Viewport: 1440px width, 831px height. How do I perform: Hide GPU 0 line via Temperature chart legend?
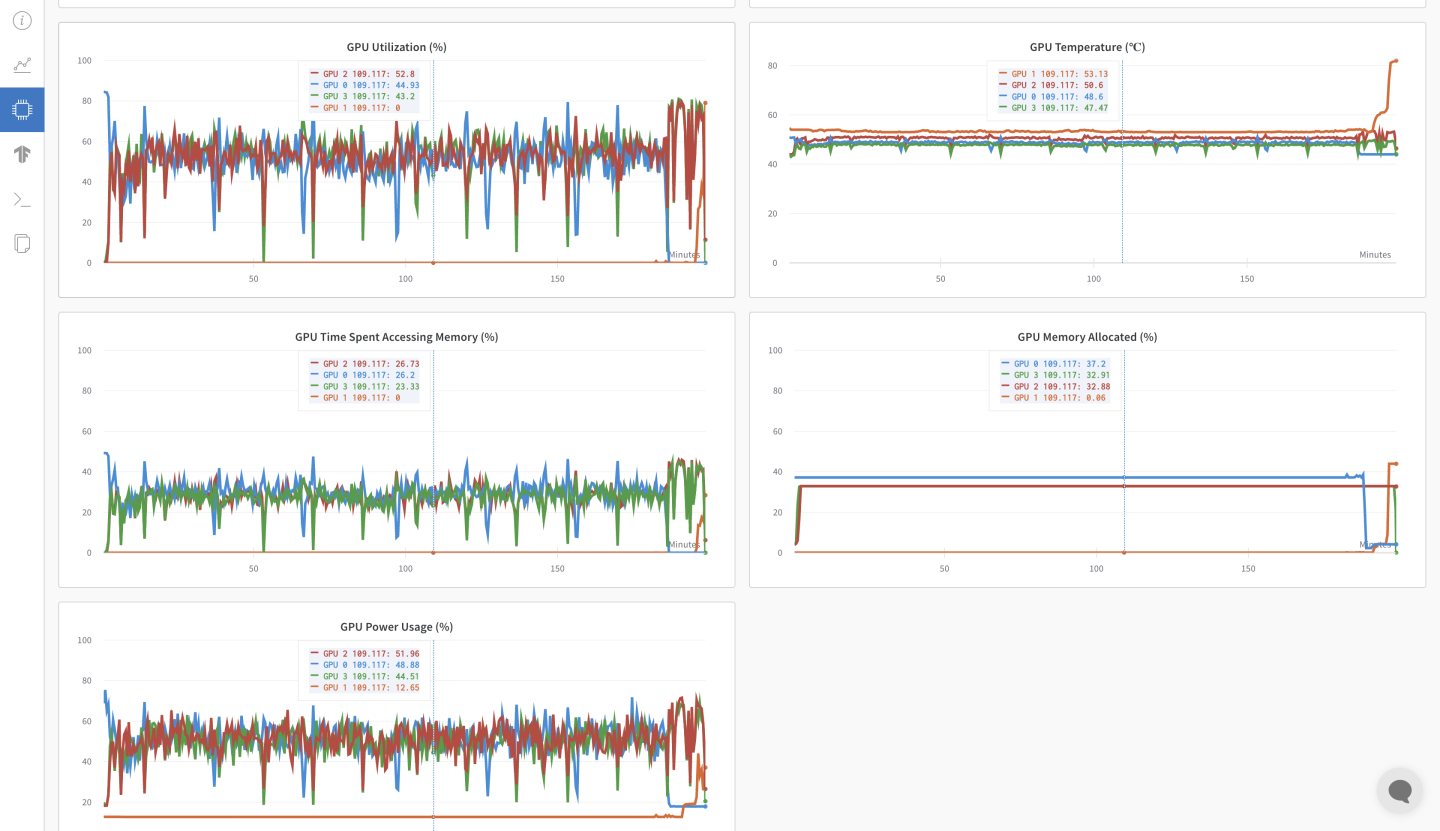coord(1055,97)
